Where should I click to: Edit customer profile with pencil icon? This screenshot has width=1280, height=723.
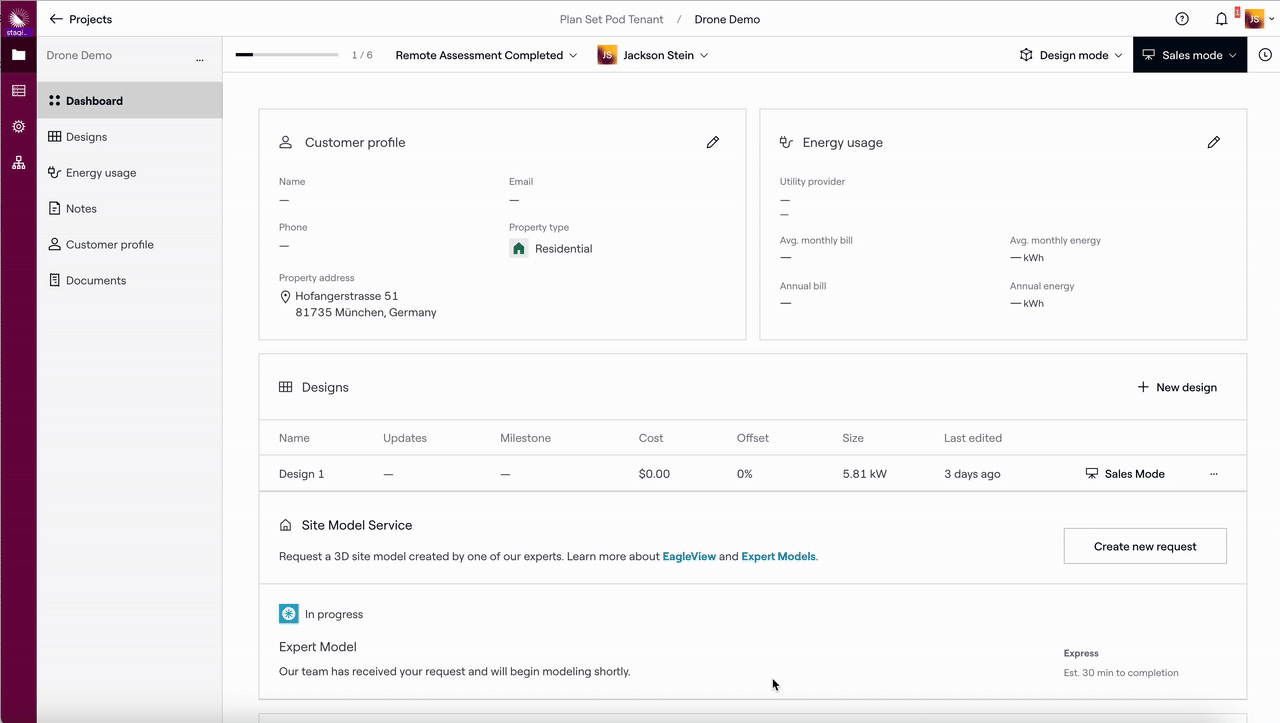[x=713, y=143]
